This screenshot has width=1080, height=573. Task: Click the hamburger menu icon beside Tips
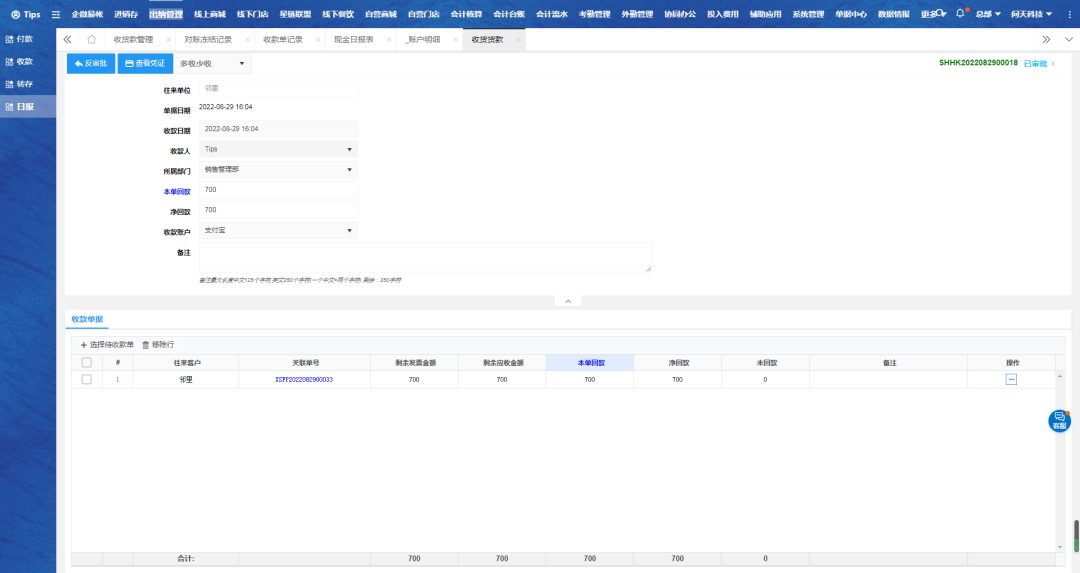56,15
